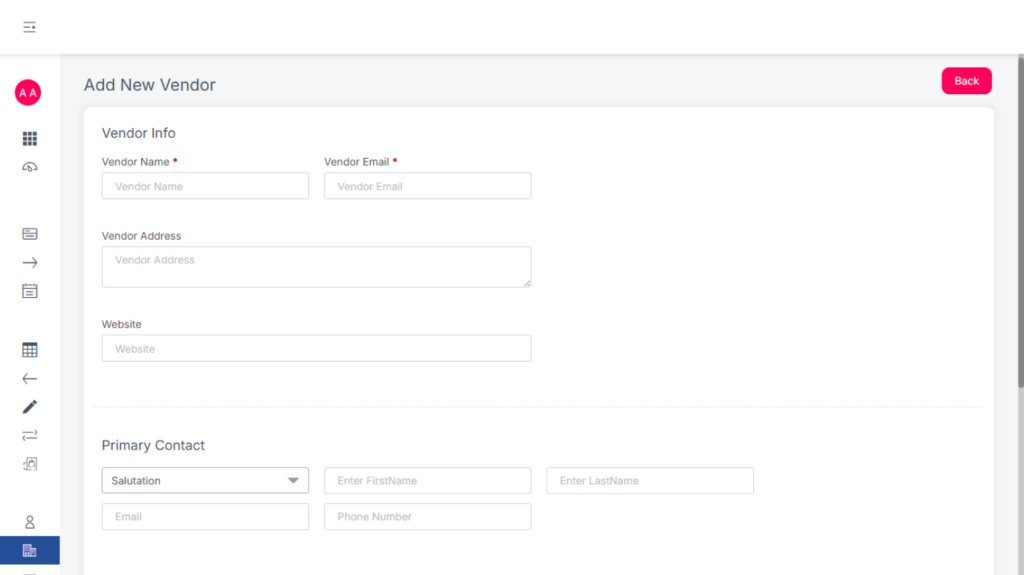Click the Enter FirstName field

pos(427,481)
